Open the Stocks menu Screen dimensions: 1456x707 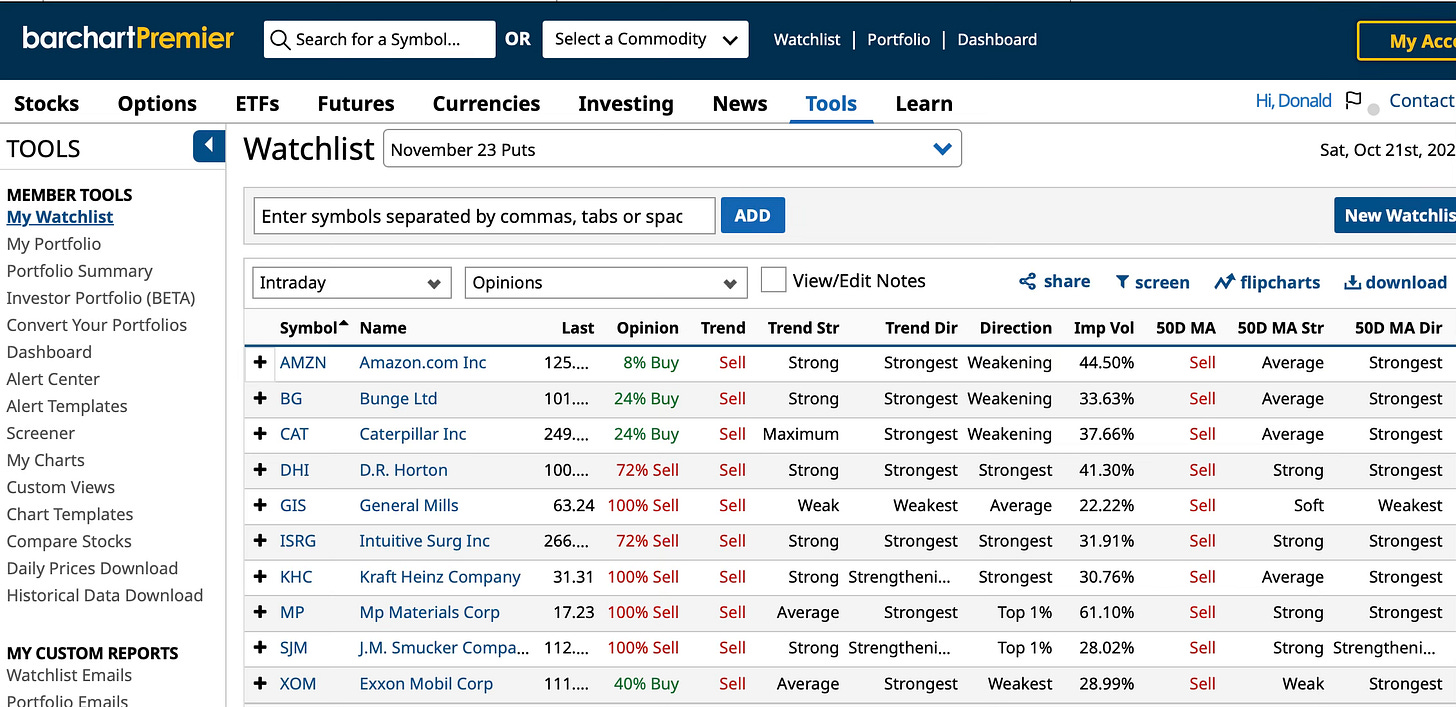pyautogui.click(x=46, y=103)
